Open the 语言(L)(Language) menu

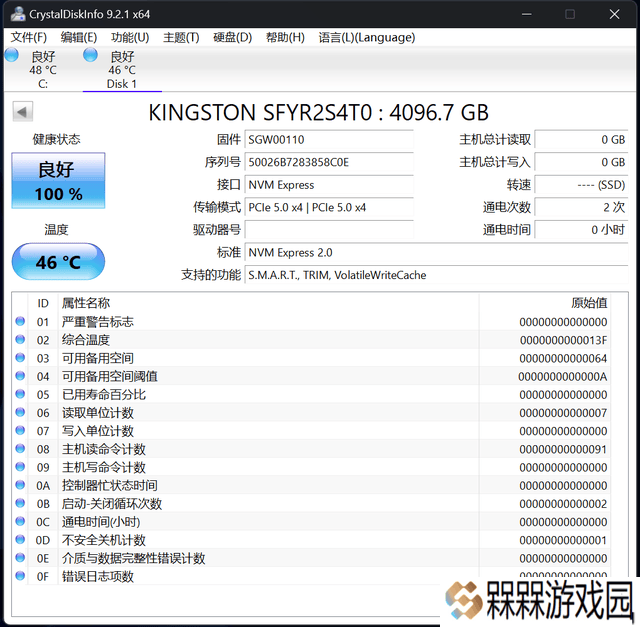[367, 38]
